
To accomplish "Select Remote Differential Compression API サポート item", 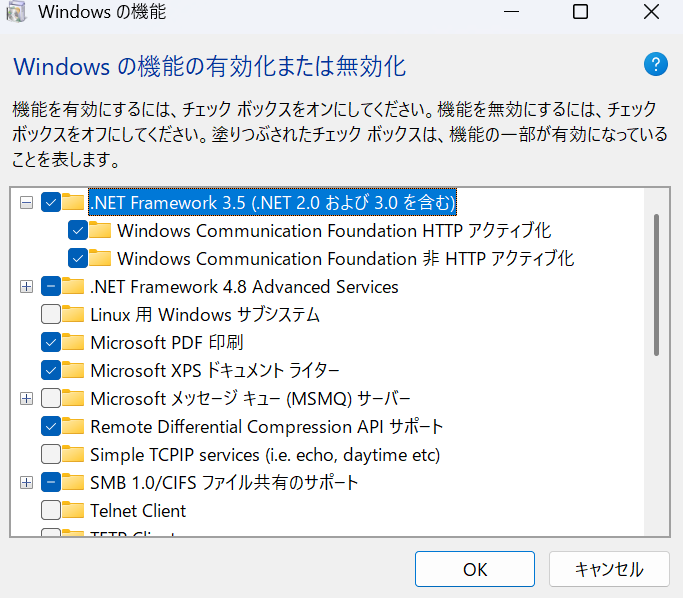I will pos(266,426).
